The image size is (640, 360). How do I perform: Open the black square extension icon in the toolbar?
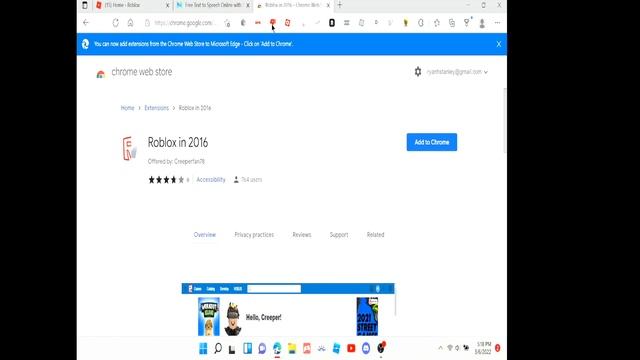(x=332, y=23)
